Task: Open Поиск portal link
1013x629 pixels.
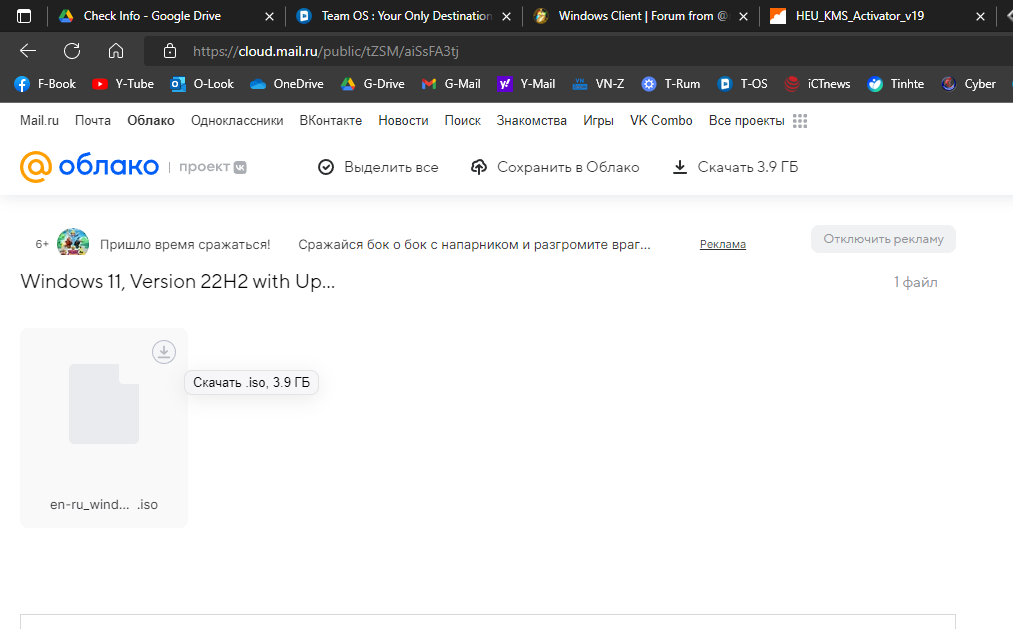Action: click(463, 121)
